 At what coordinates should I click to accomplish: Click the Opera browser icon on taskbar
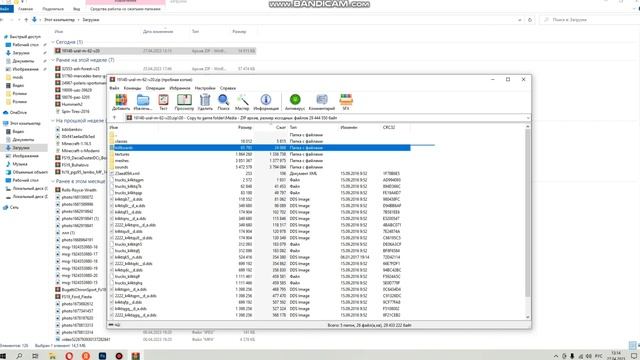(69, 356)
